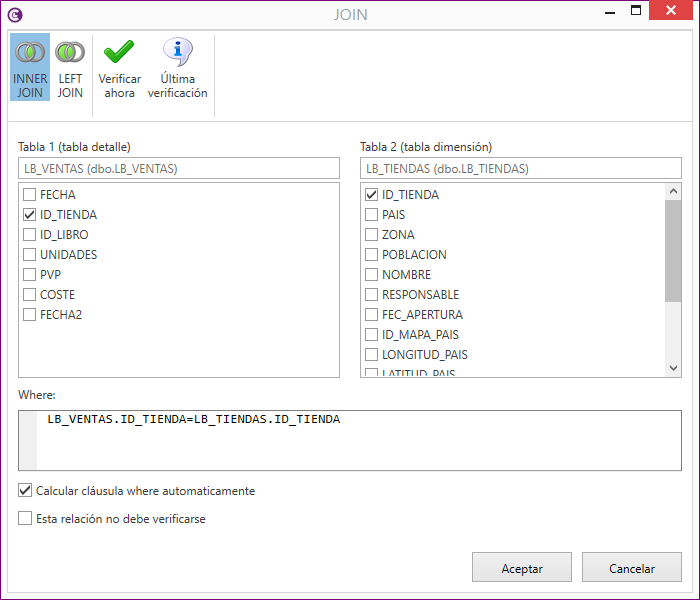Check the FECHA field in Tabla 1

tap(30, 195)
